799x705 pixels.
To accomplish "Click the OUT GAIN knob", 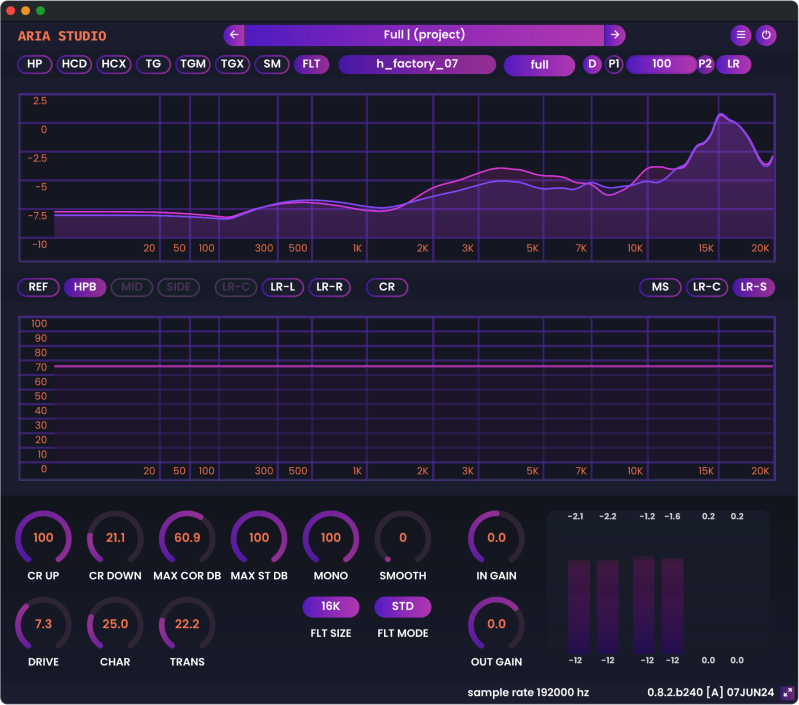I will click(496, 625).
